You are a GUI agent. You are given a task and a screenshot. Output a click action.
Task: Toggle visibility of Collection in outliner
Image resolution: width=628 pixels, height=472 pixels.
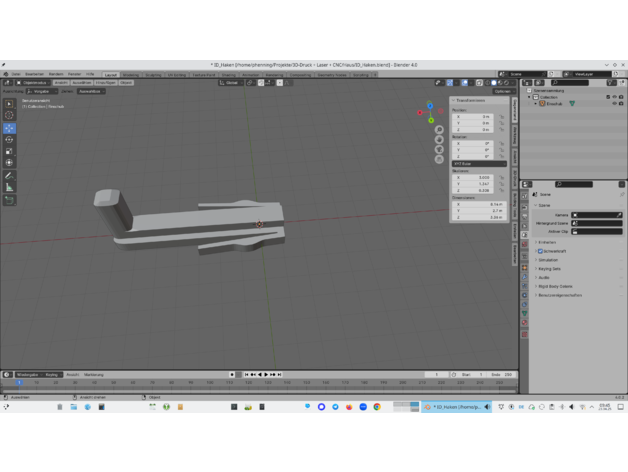(614, 97)
